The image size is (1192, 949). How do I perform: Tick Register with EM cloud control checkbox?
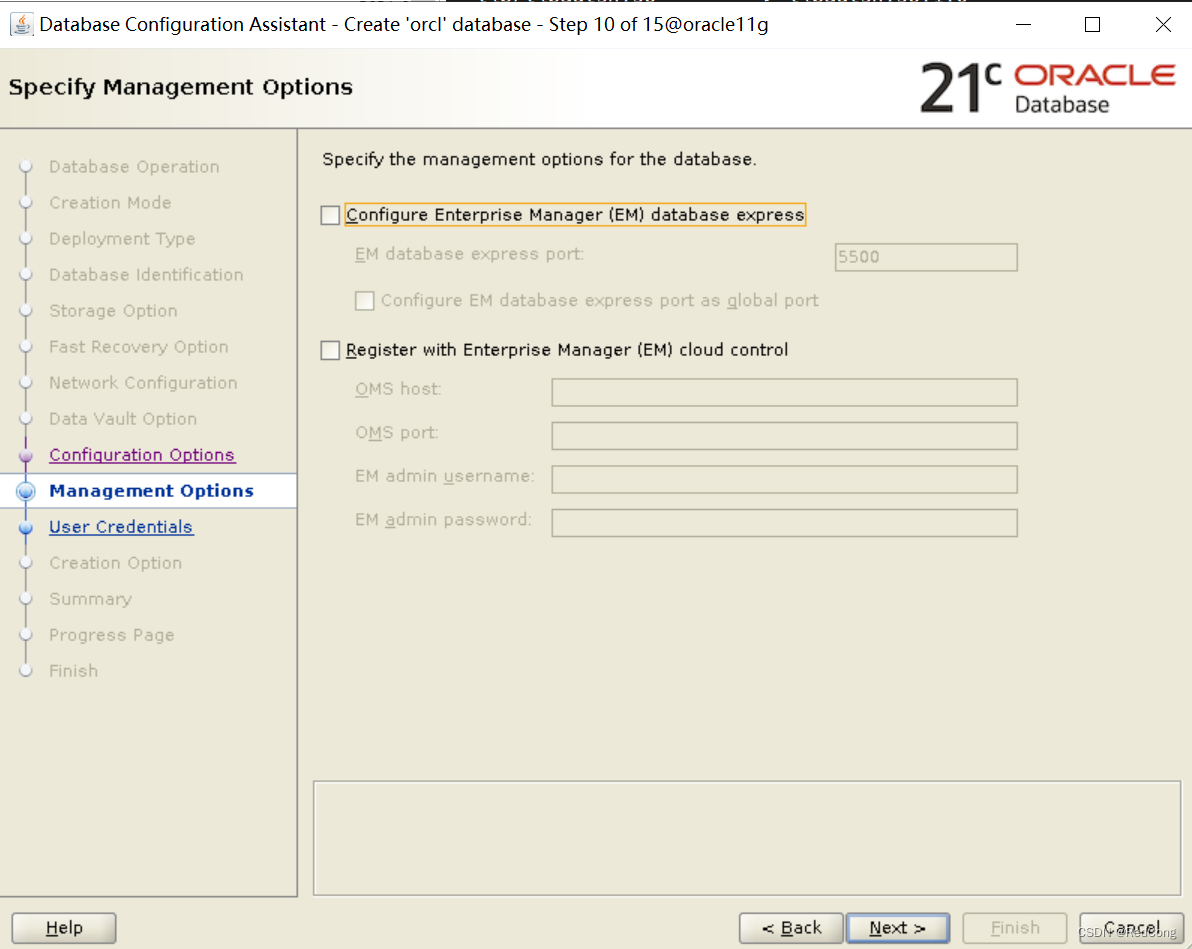tap(330, 350)
